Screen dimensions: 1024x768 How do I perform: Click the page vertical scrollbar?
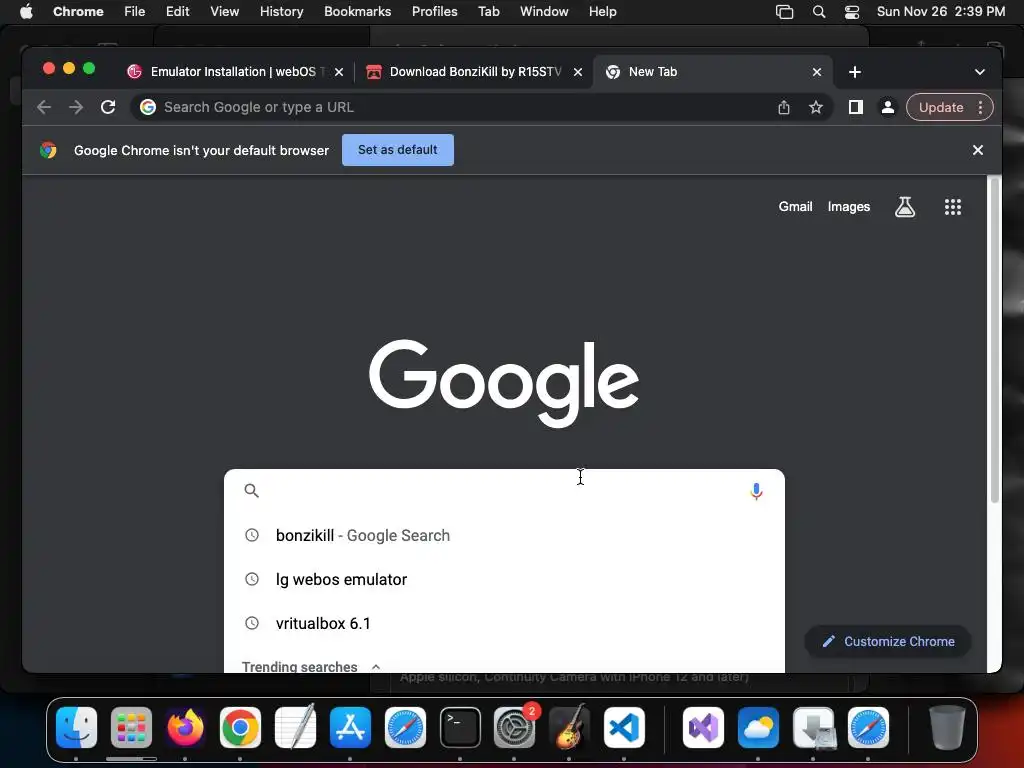995,340
